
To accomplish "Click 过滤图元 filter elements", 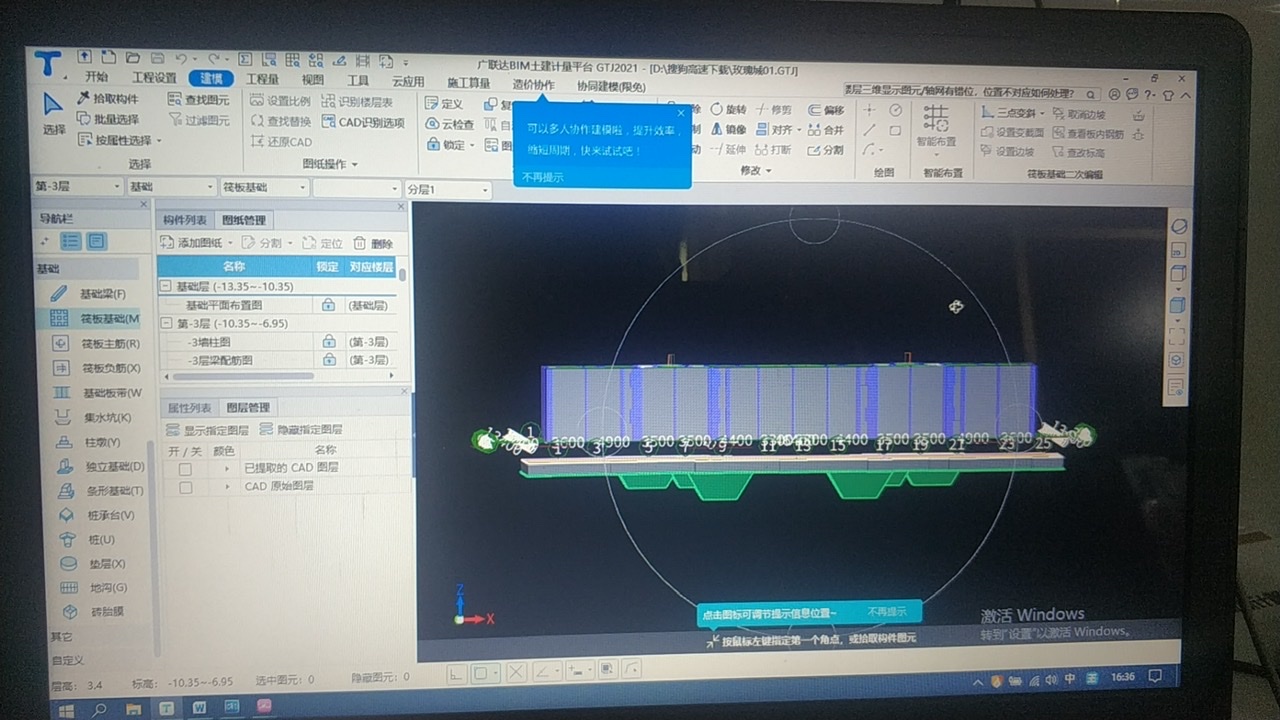I will pos(198,120).
